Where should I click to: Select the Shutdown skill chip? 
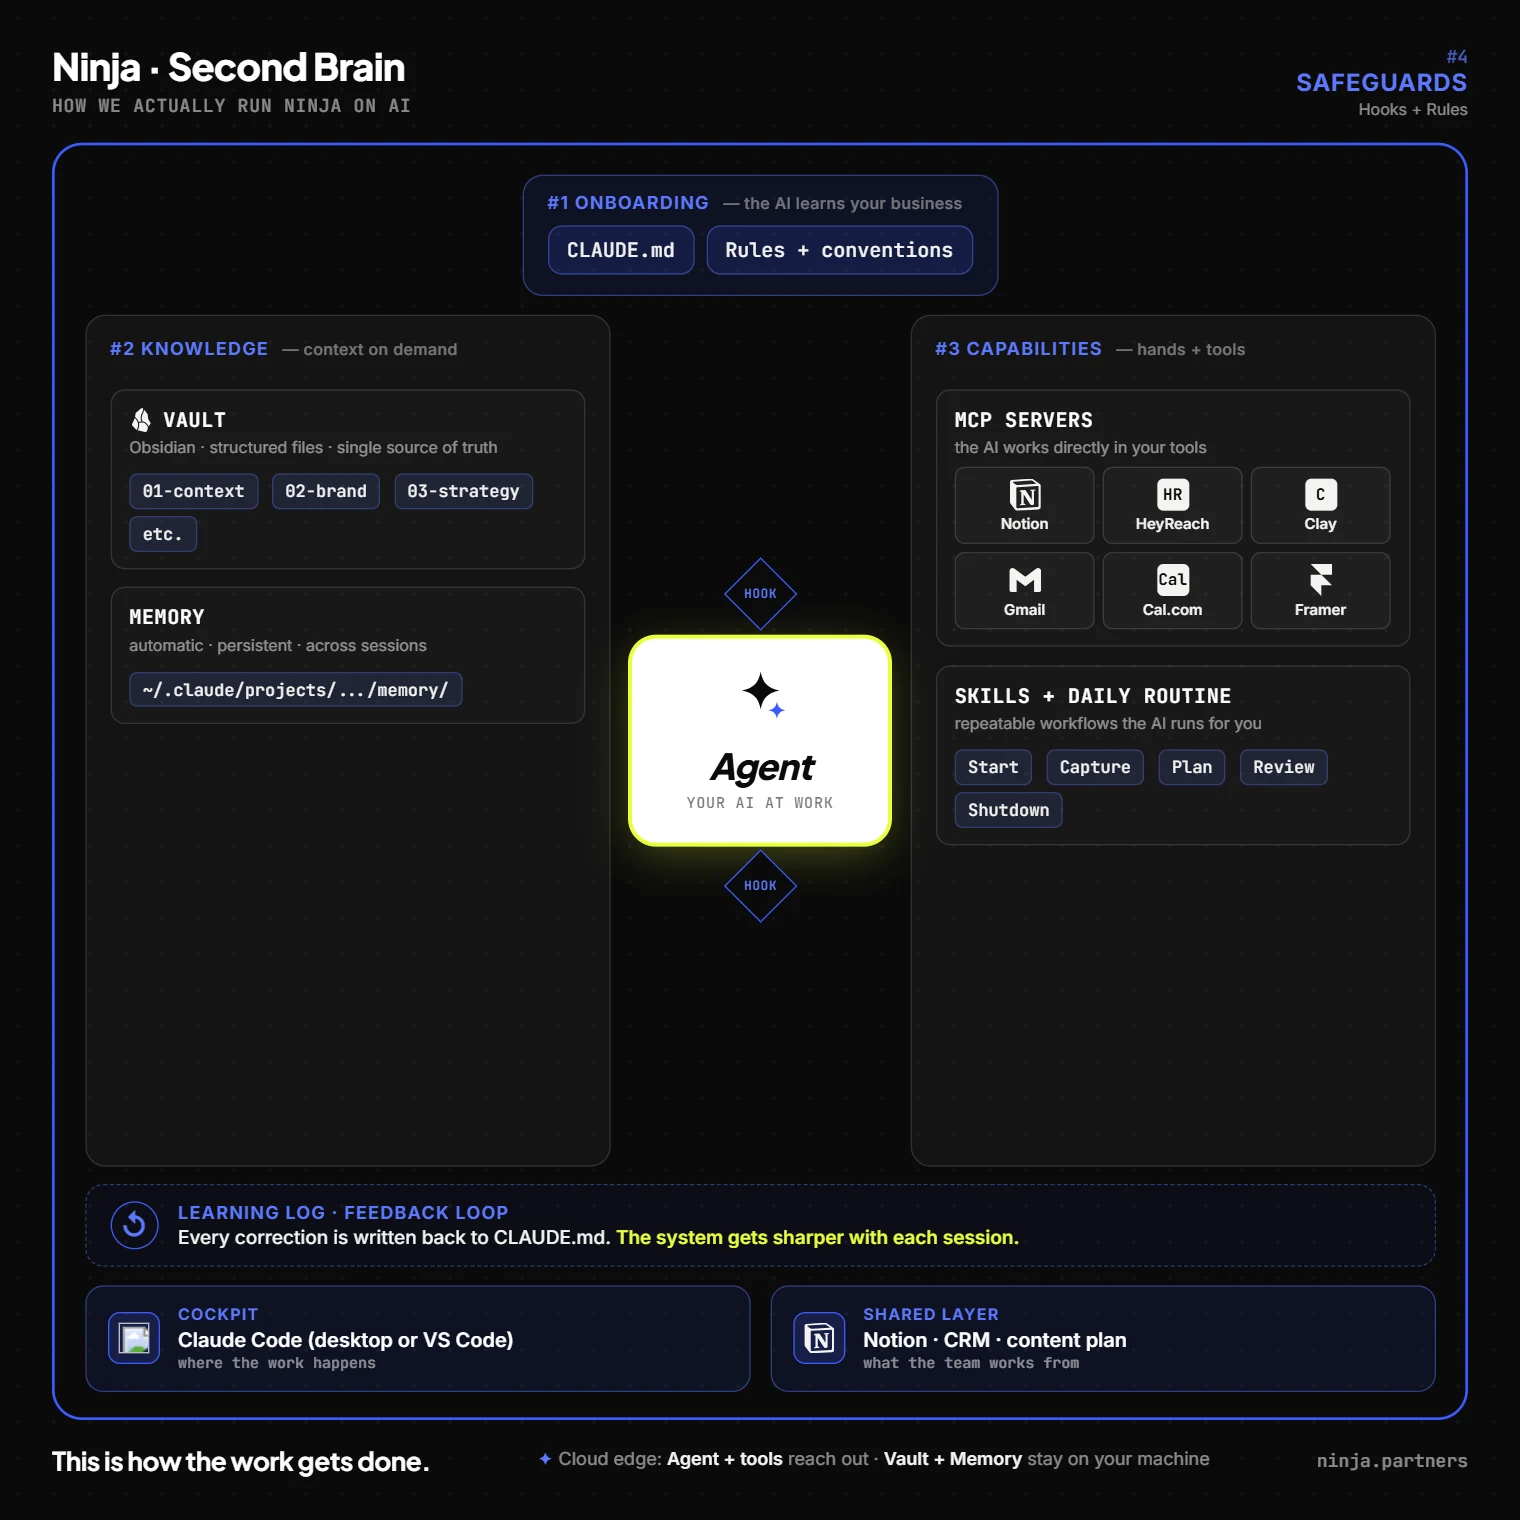(x=1008, y=810)
